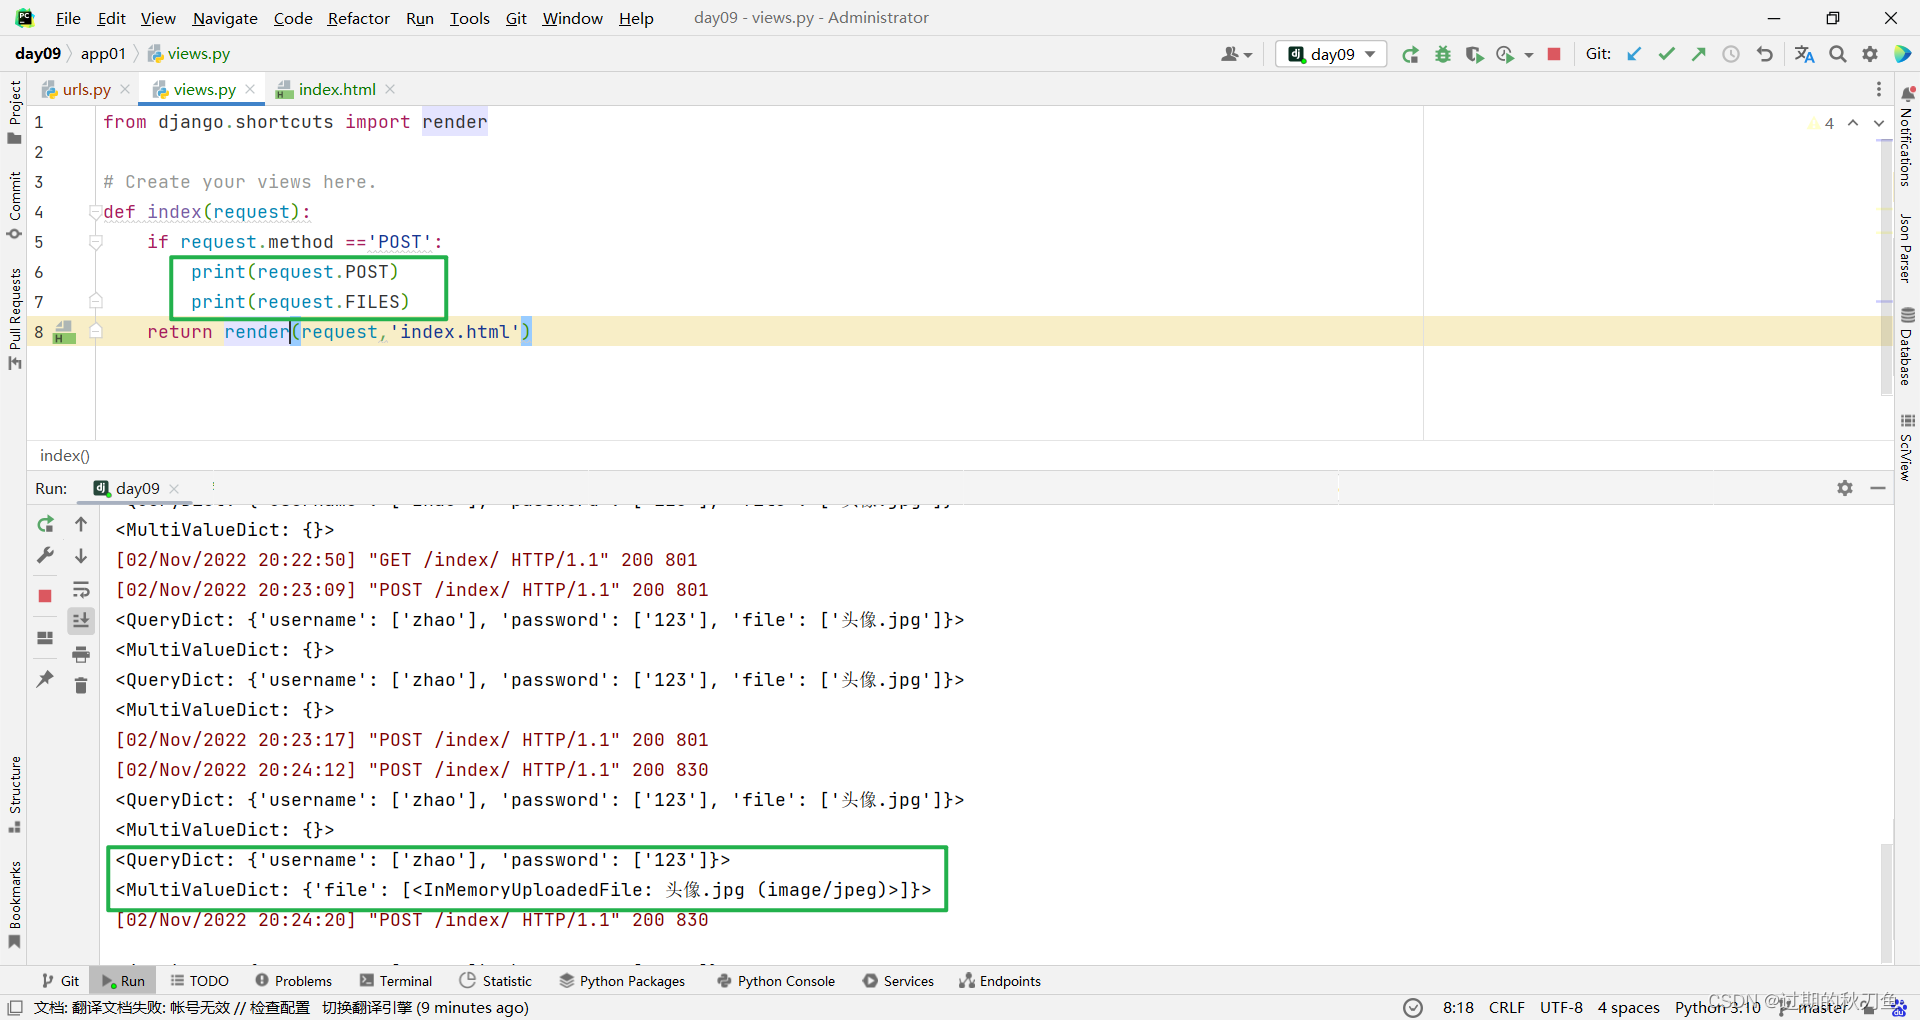Viewport: 1920px width, 1020px height.
Task: Rerun day09 in Run panel
Action: [45, 524]
